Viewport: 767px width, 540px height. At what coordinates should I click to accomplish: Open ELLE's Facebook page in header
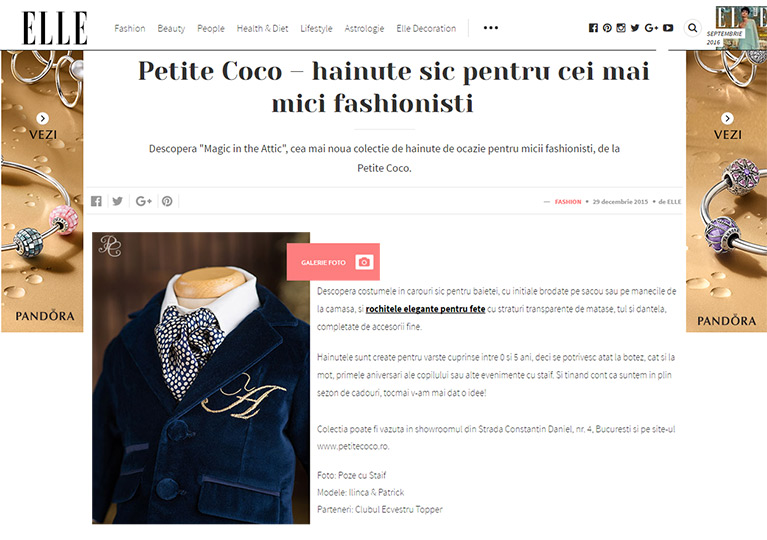[593, 28]
